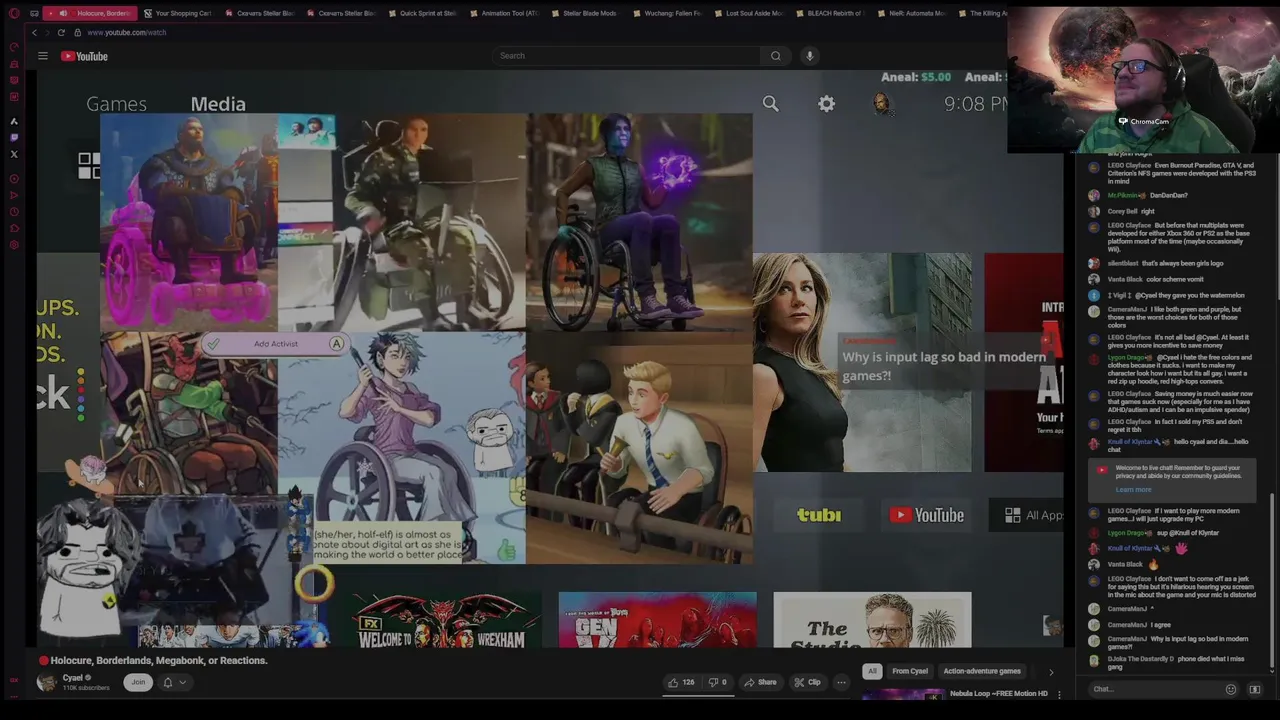
Task: Open the YouTube guide hamburger menu
Action: pyautogui.click(x=43, y=56)
